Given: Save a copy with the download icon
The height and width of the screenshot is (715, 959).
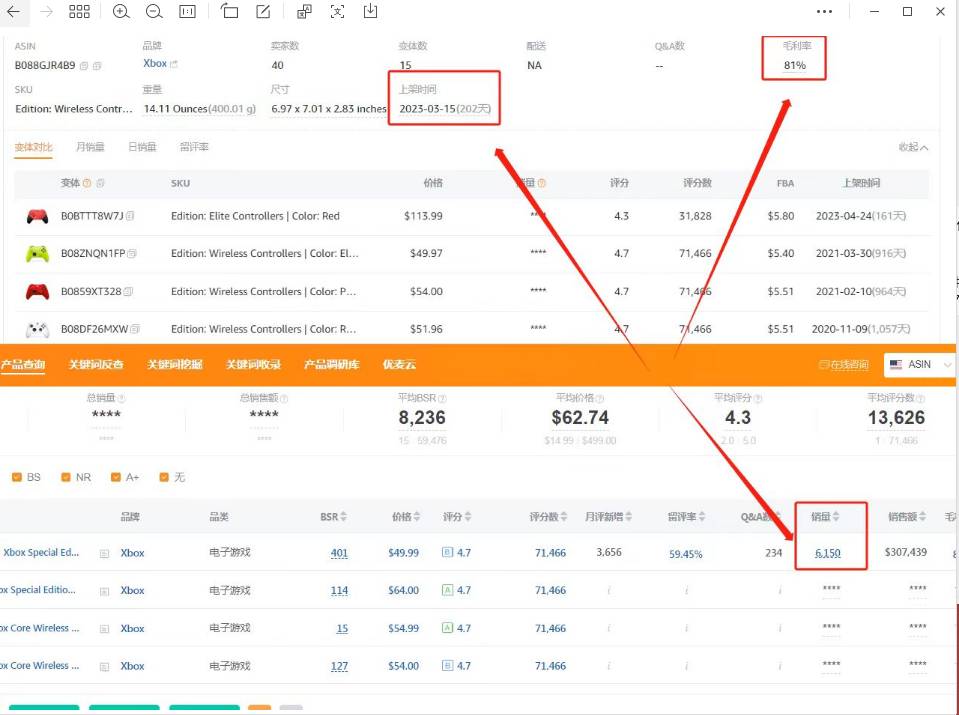Looking at the screenshot, I should (370, 11).
